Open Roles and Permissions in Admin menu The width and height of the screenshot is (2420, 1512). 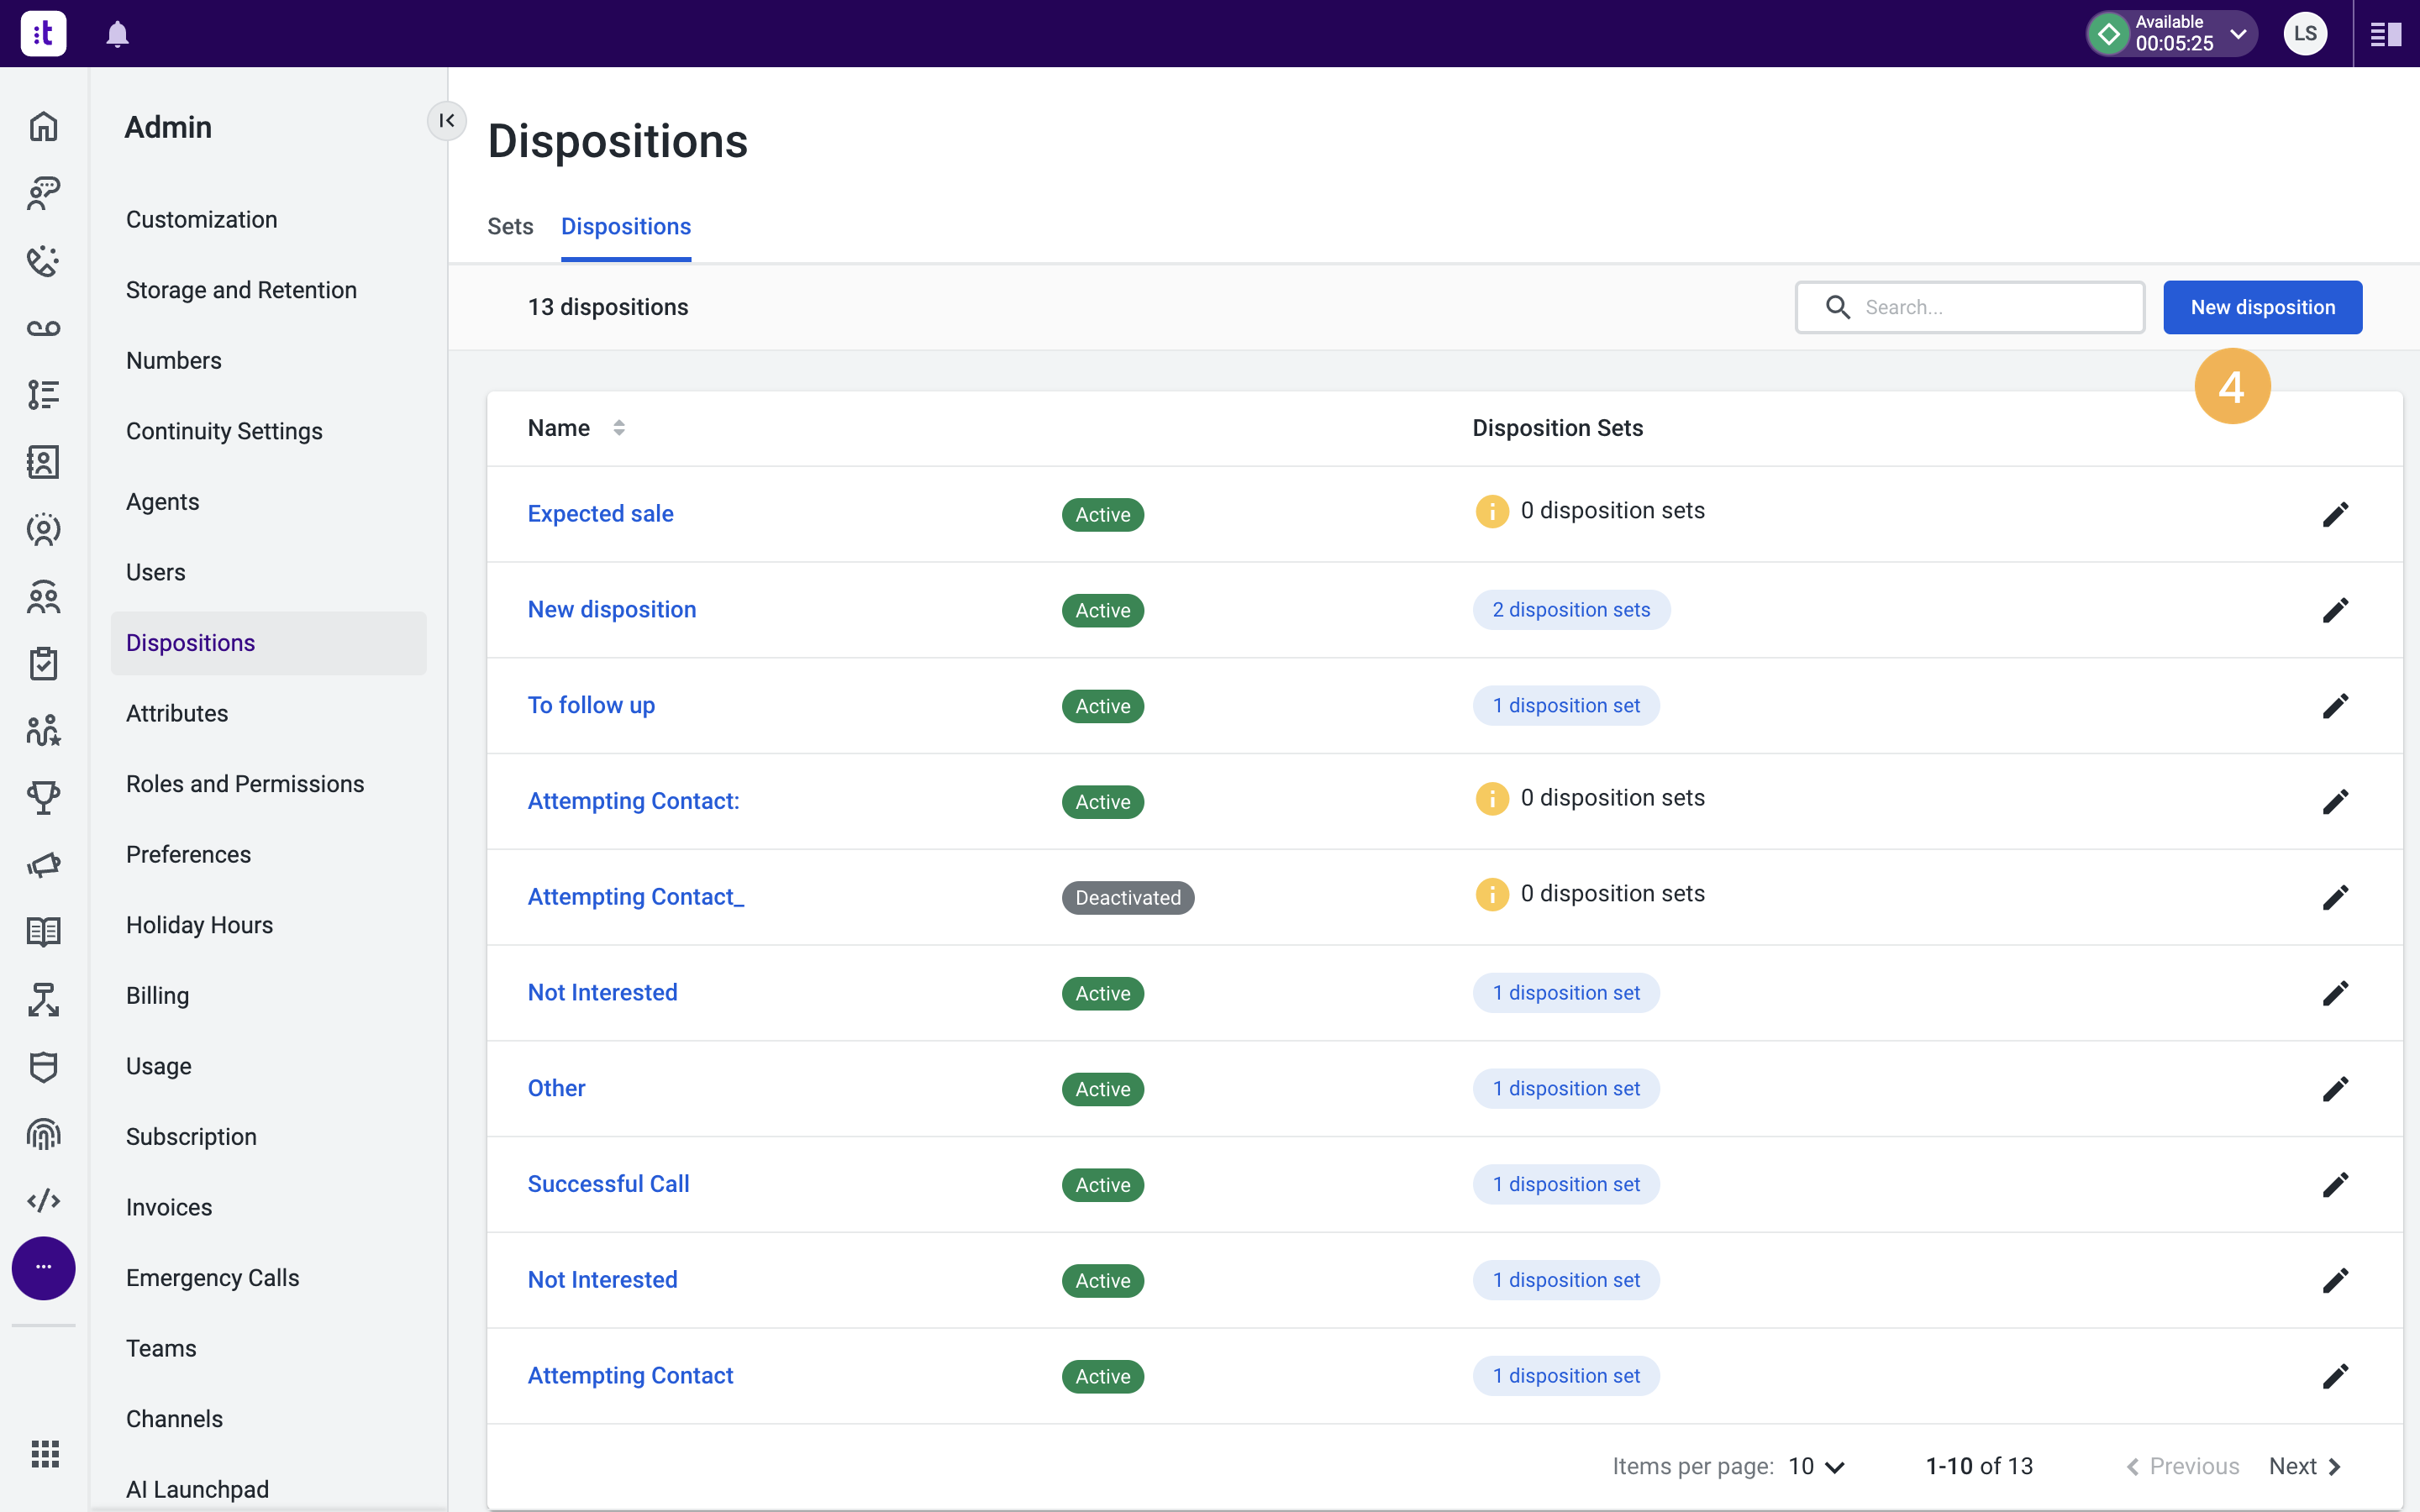pos(245,783)
